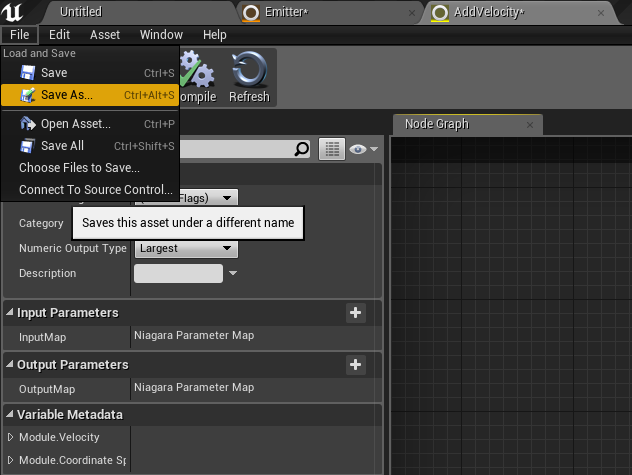The image size is (632, 475).
Task: Click the Save floppy disk icon
Action: click(28, 73)
